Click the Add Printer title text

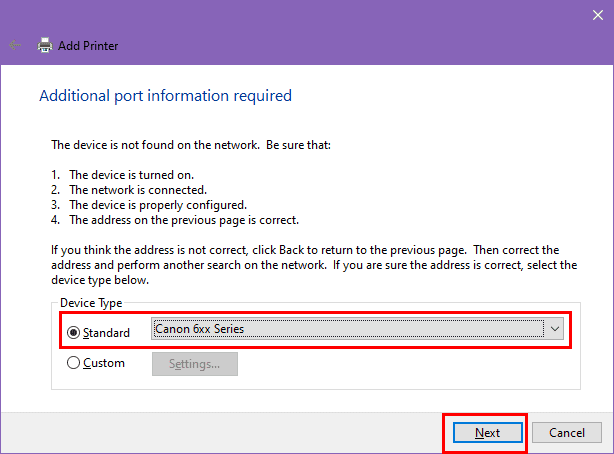click(x=88, y=46)
